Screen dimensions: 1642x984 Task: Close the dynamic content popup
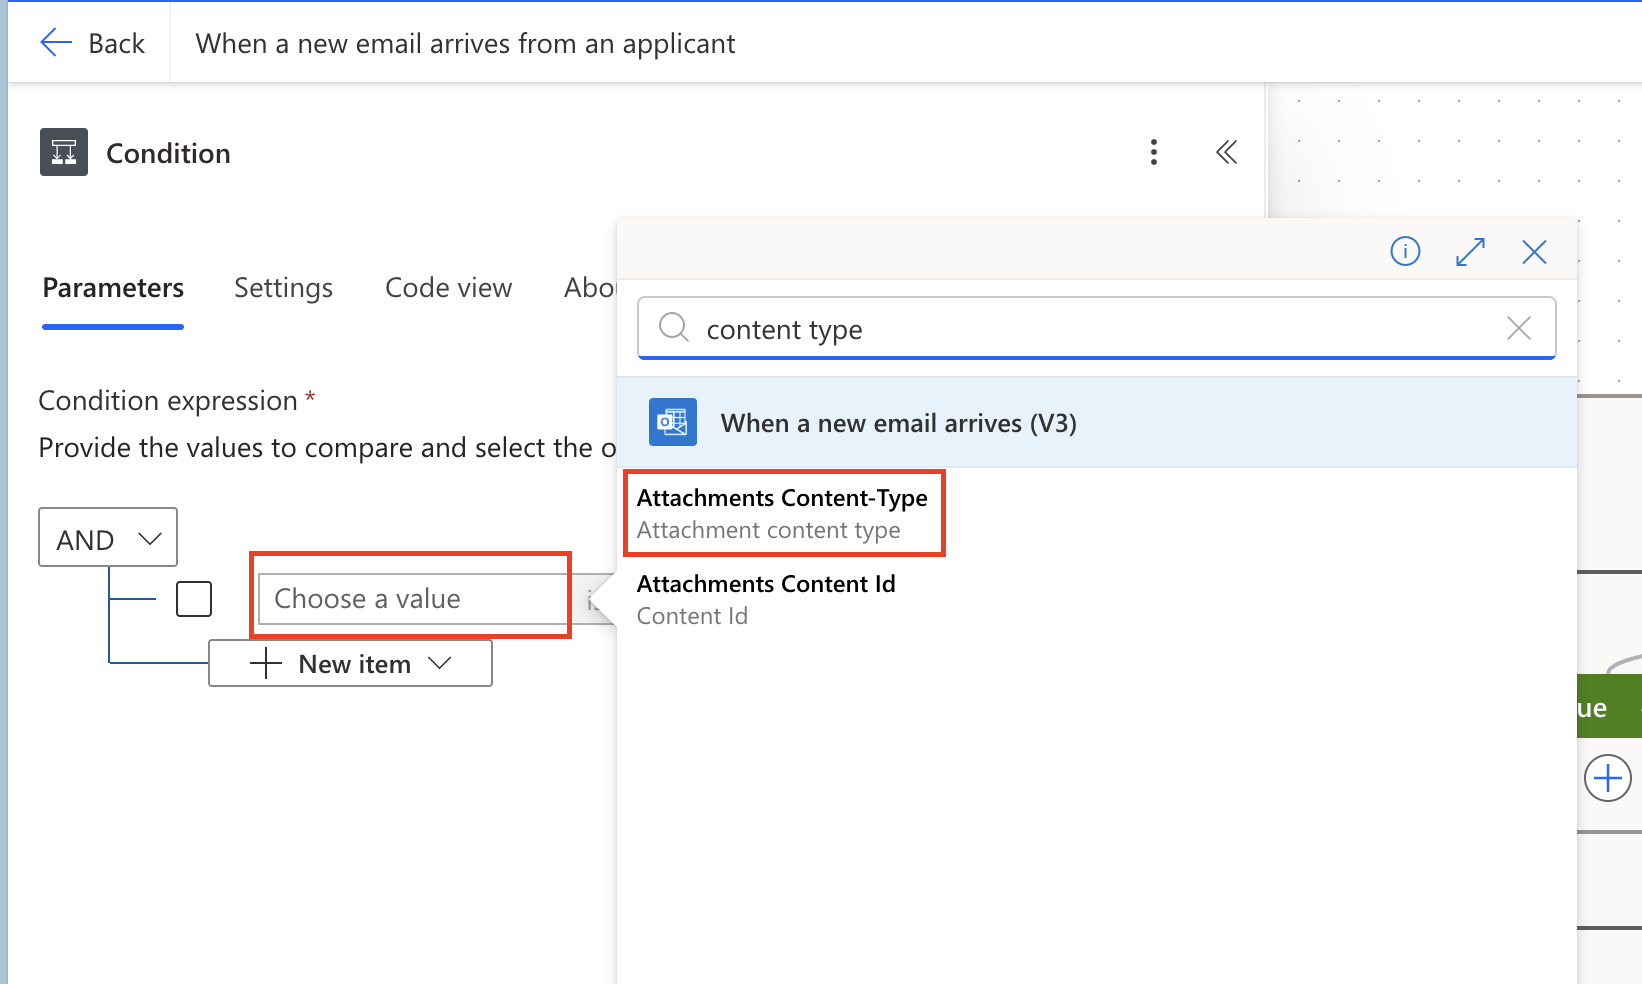coord(1534,251)
